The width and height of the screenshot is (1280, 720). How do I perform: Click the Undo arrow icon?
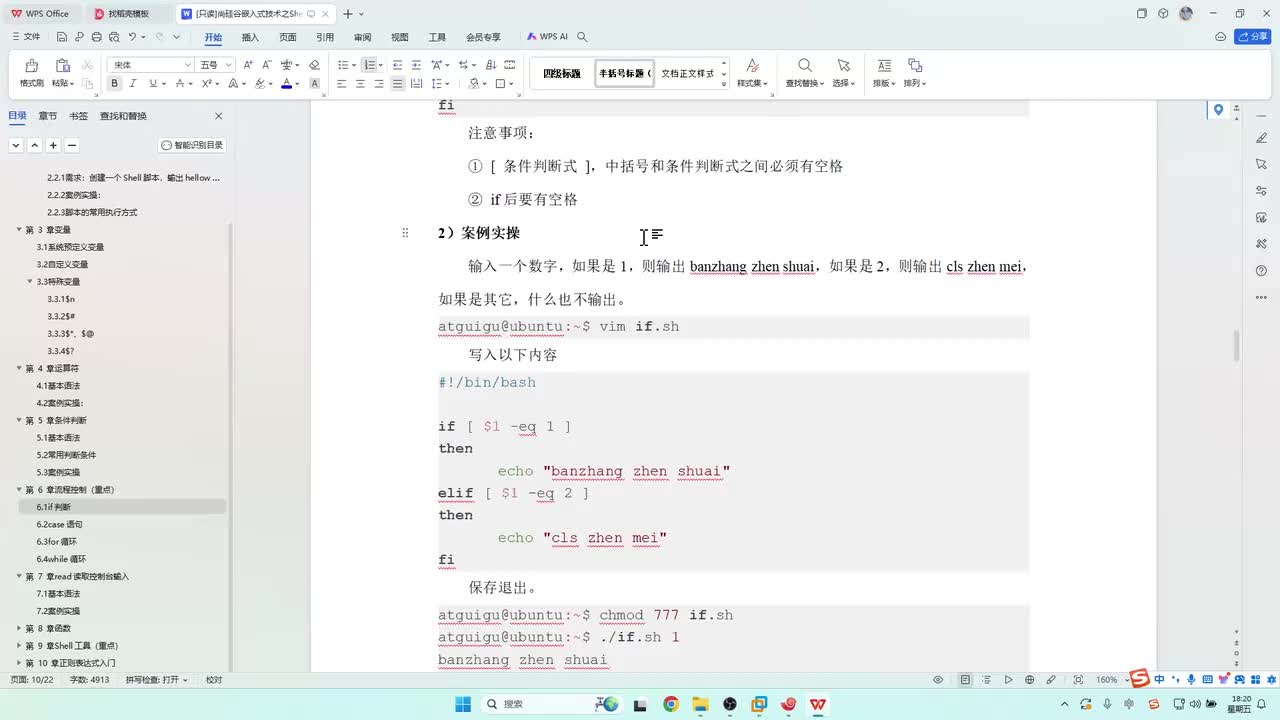(132, 37)
